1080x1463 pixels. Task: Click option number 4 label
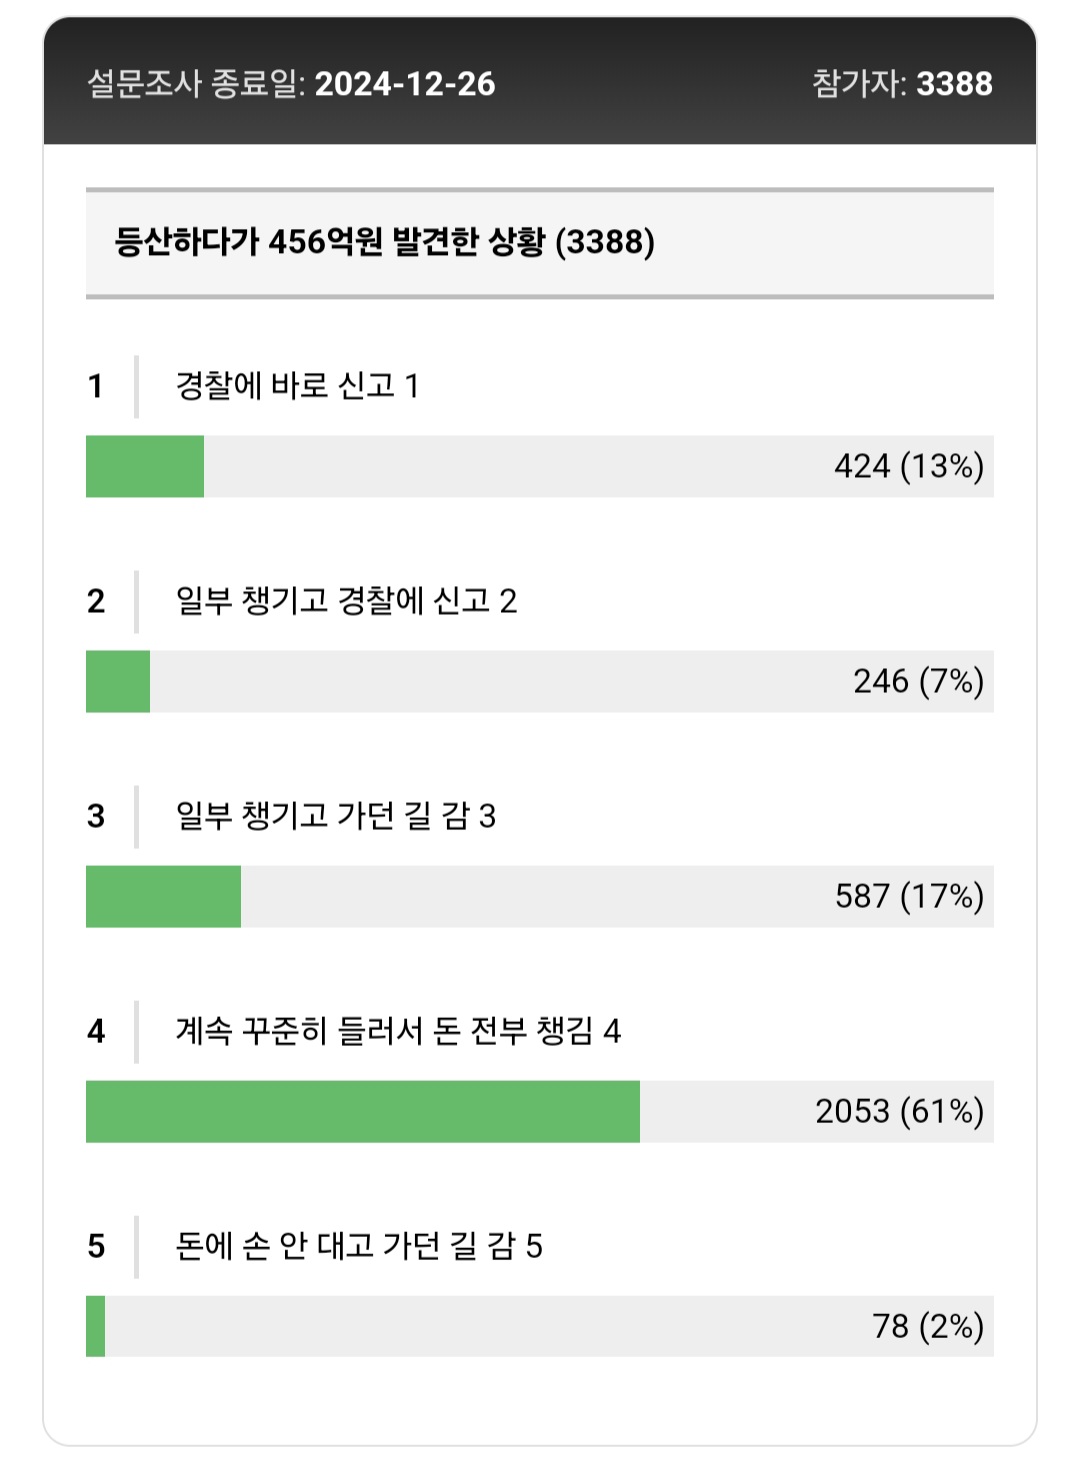tap(96, 1031)
